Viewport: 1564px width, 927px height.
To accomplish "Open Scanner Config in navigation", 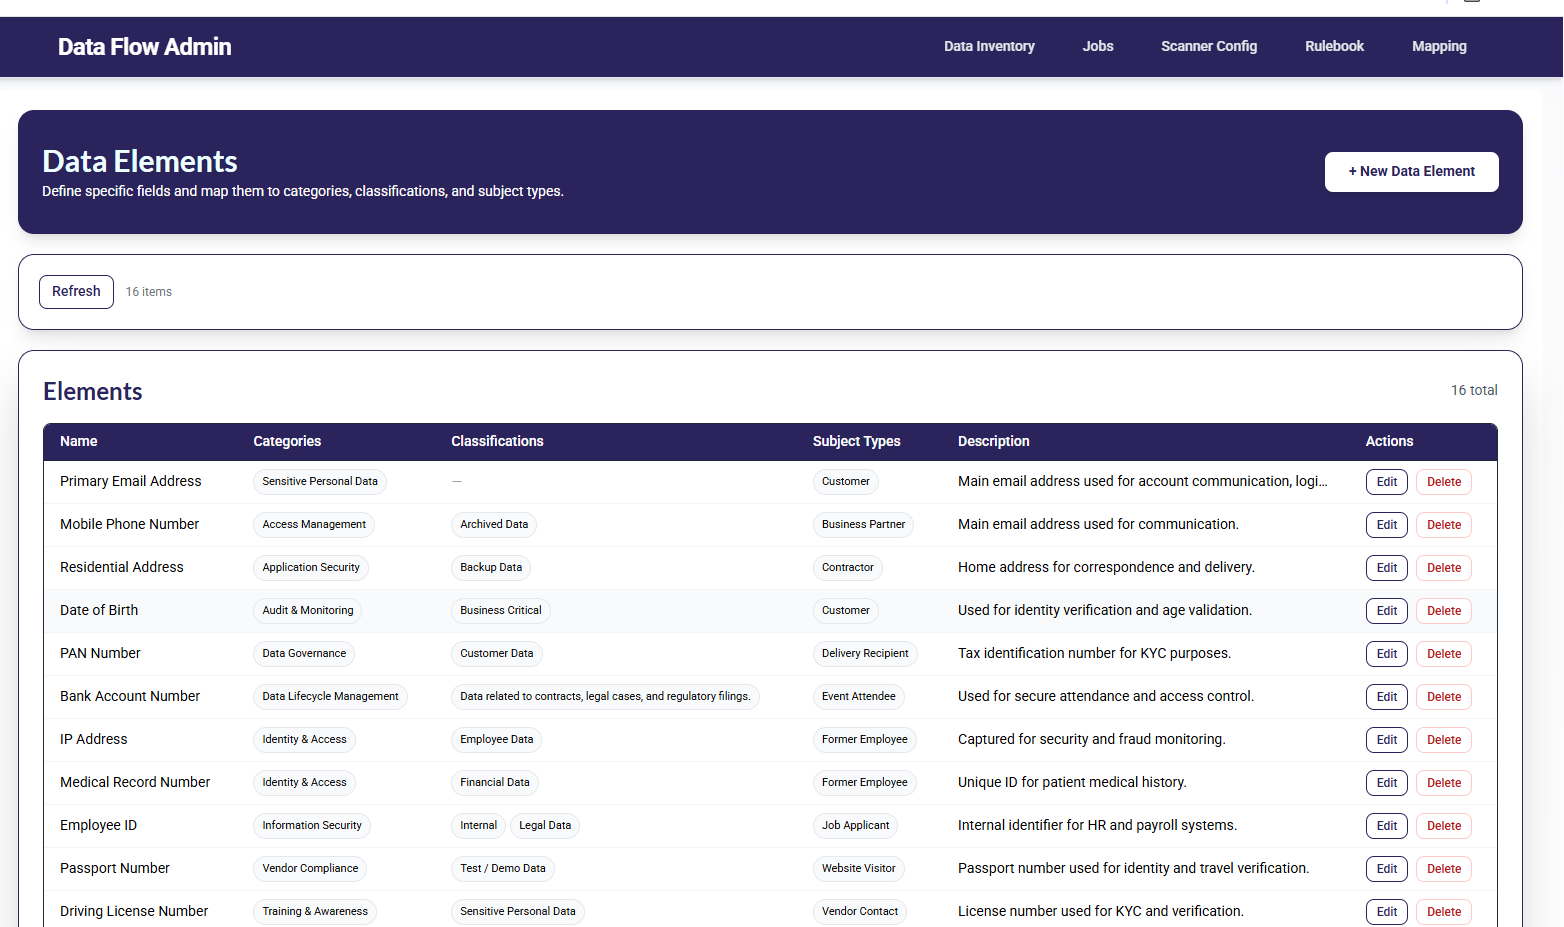I will click(1208, 46).
